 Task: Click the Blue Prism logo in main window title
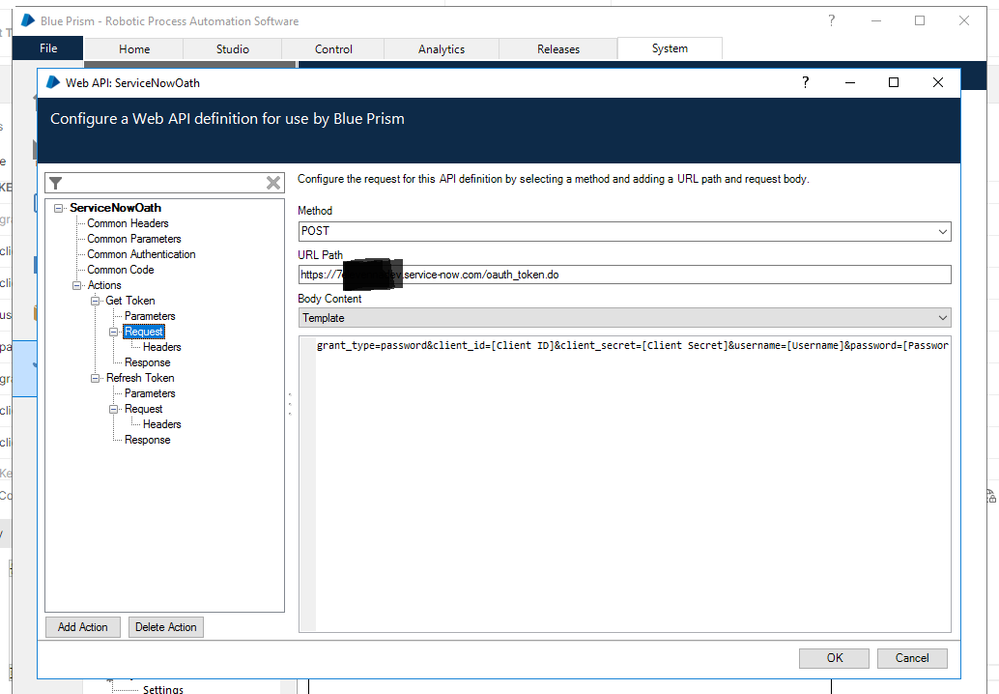point(28,21)
